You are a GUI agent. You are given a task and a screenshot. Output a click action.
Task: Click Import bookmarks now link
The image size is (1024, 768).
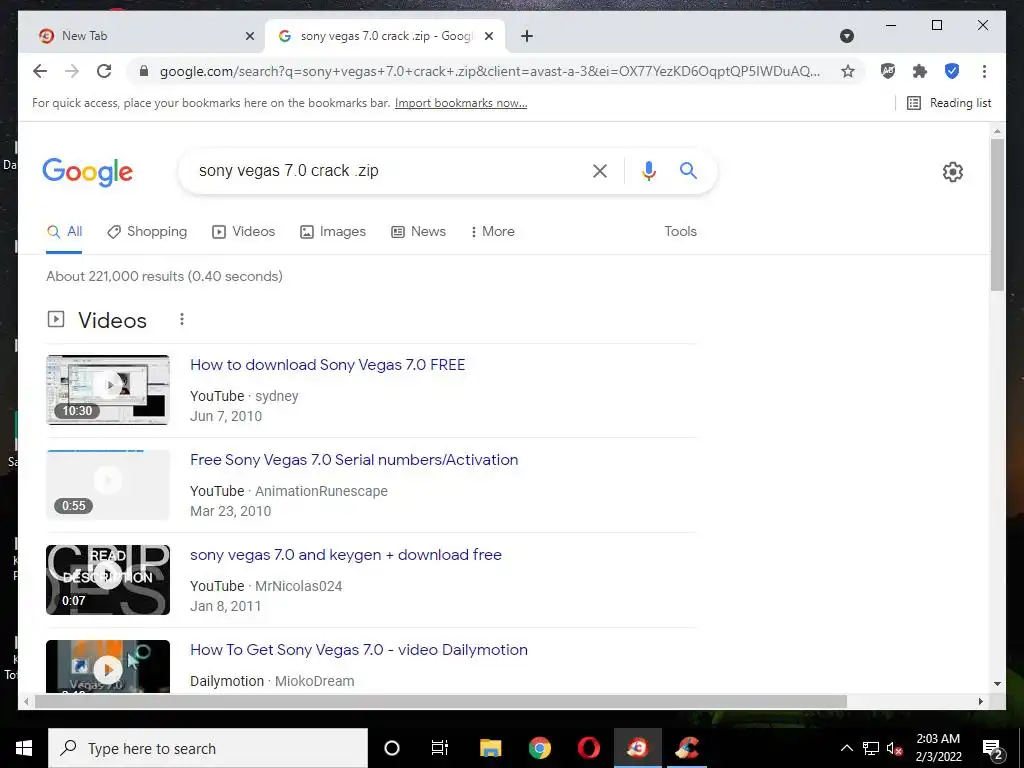coord(460,103)
